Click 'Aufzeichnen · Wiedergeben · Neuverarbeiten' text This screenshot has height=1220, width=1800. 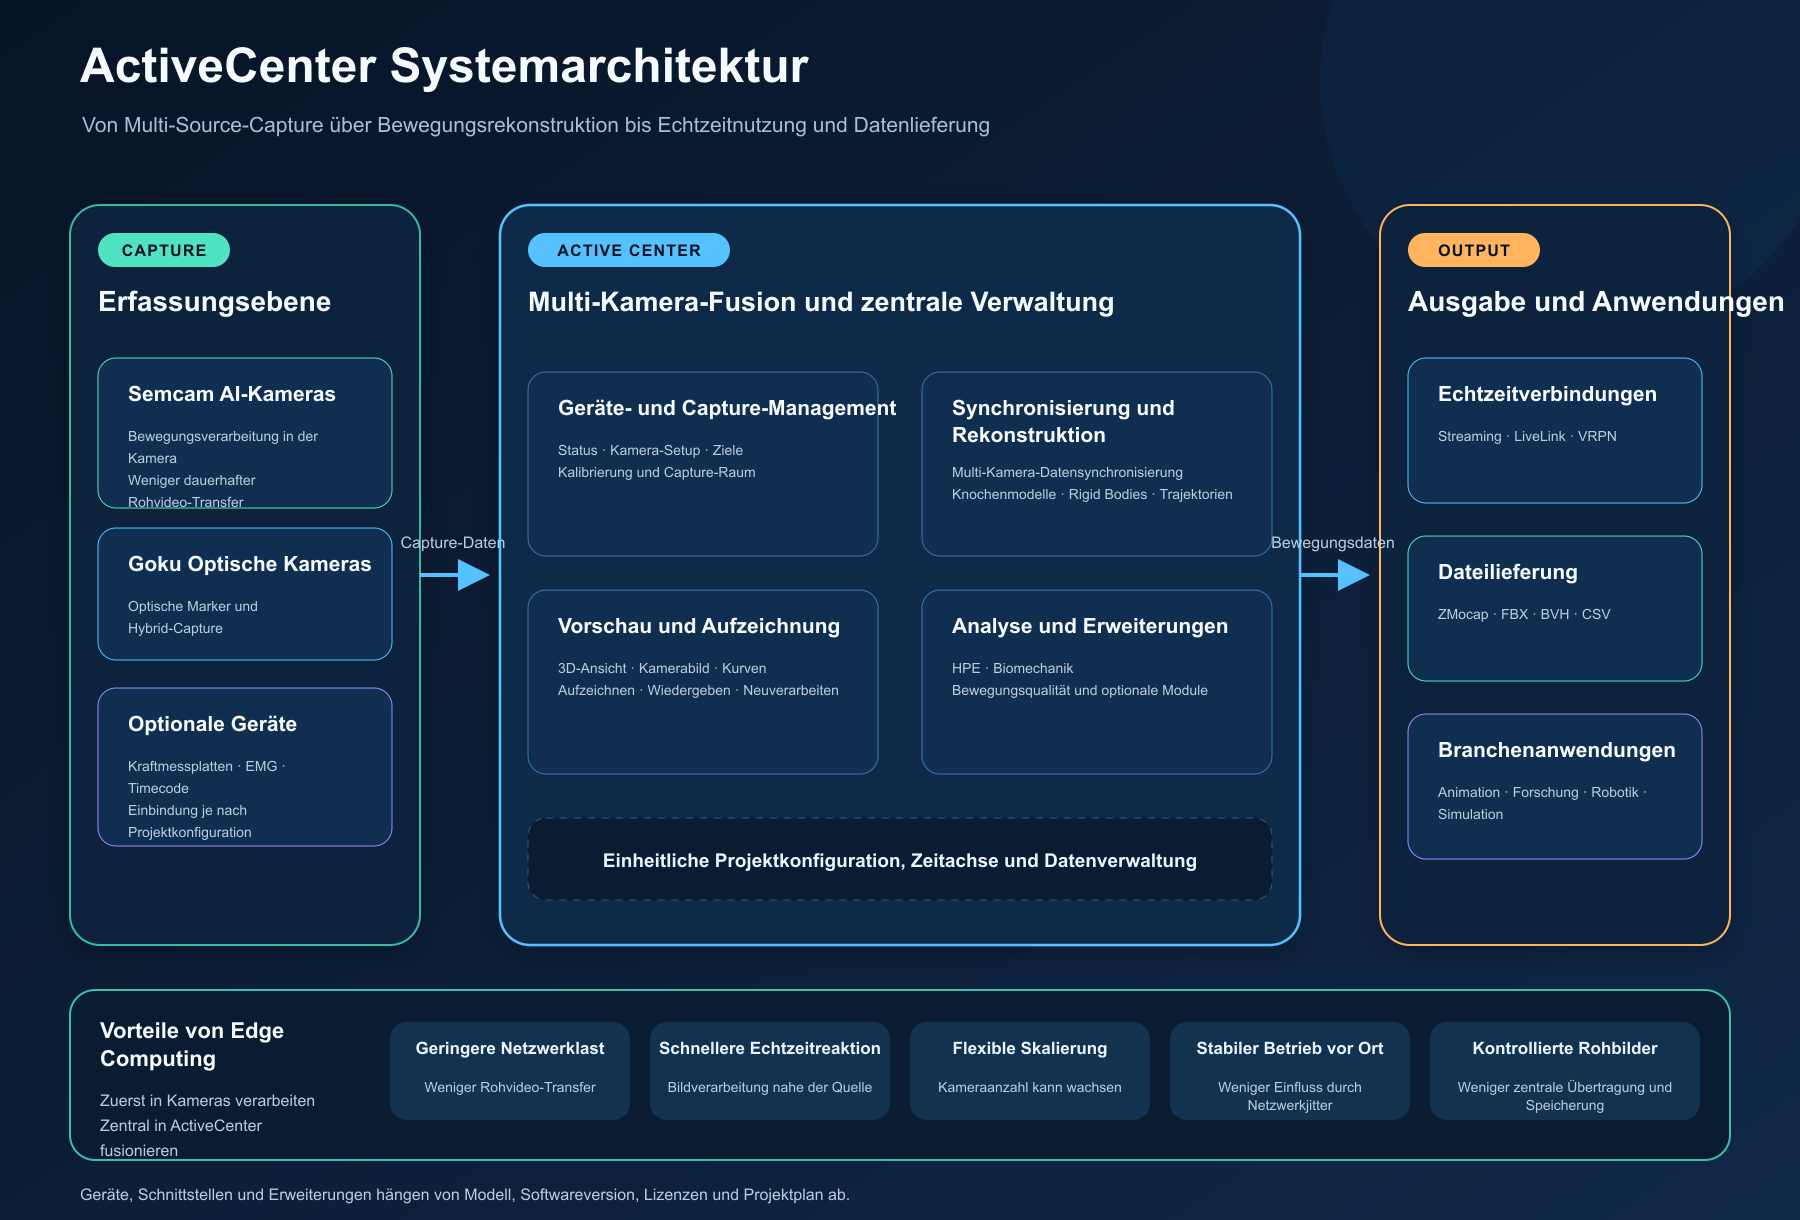coord(698,691)
